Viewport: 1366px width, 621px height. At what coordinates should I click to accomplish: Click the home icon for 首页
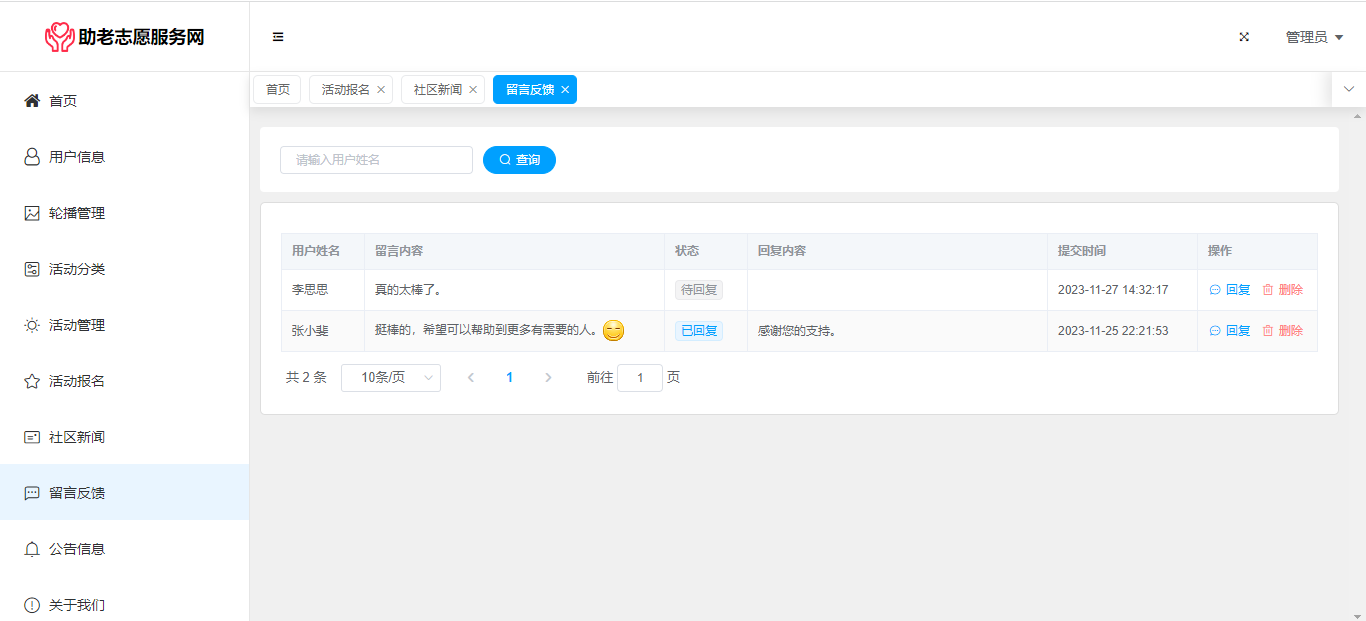coord(32,101)
